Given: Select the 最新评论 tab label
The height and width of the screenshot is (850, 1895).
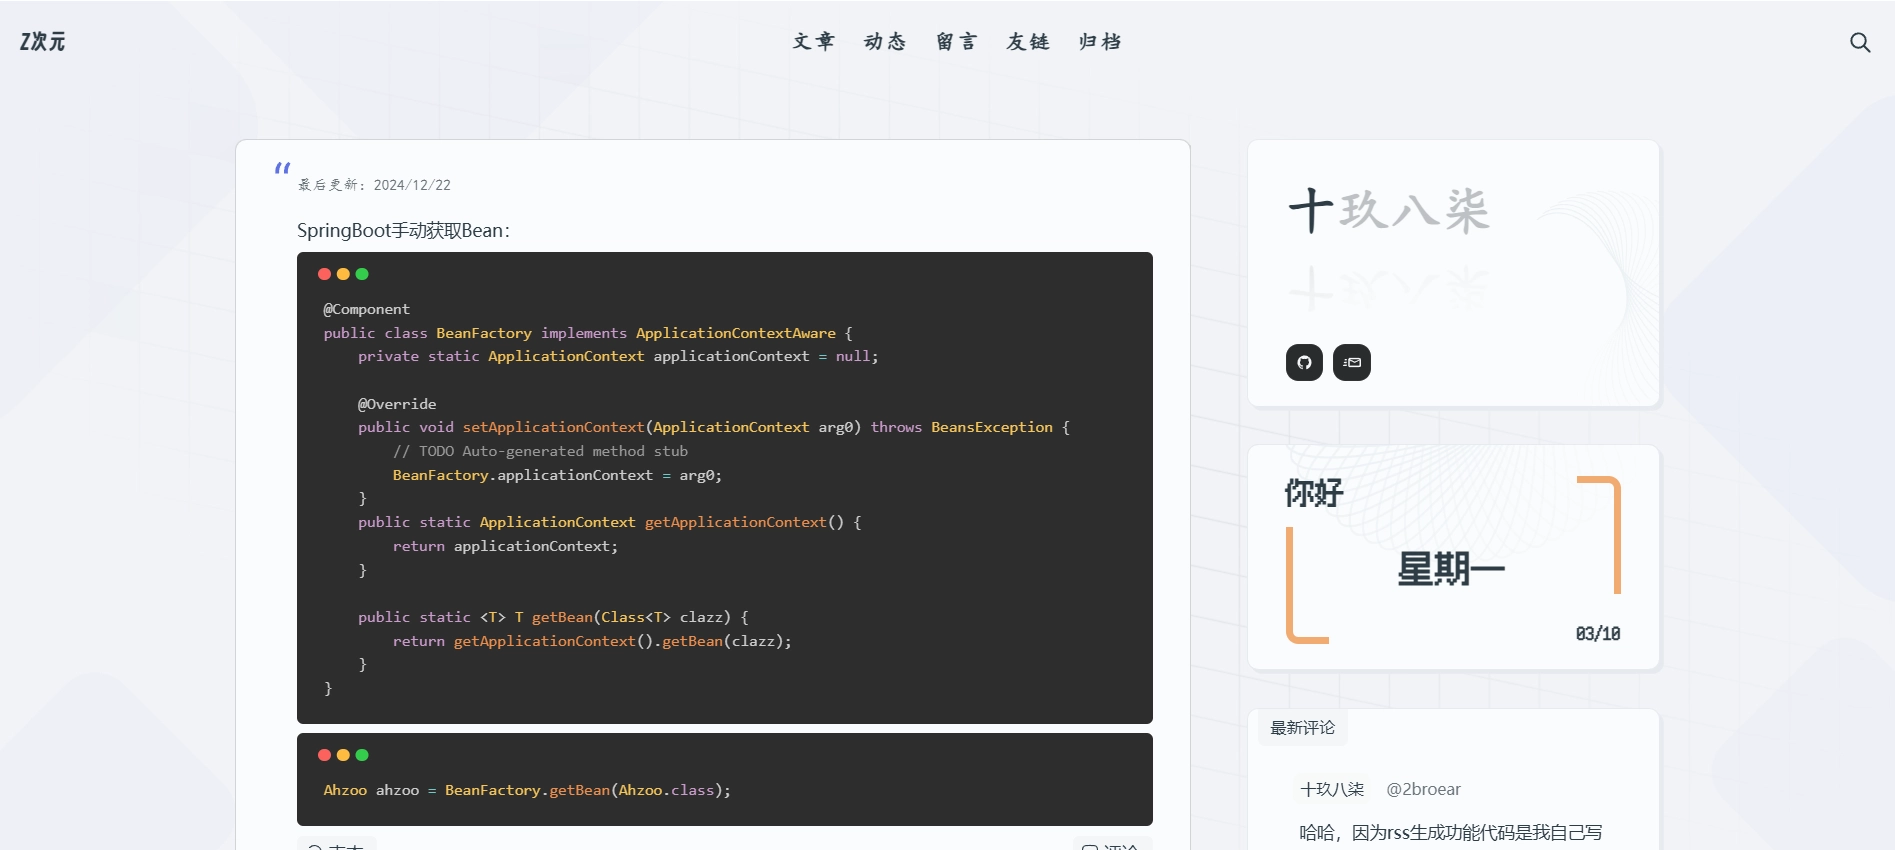Looking at the screenshot, I should pyautogui.click(x=1302, y=727).
